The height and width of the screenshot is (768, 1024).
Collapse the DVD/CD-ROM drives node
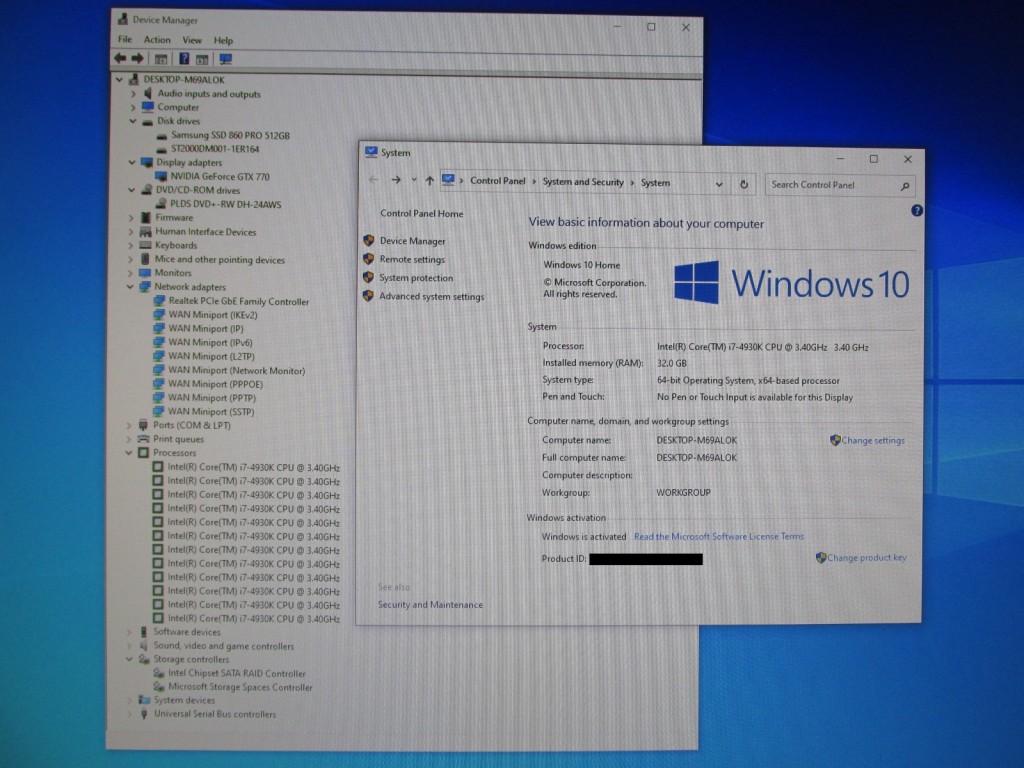(x=132, y=190)
